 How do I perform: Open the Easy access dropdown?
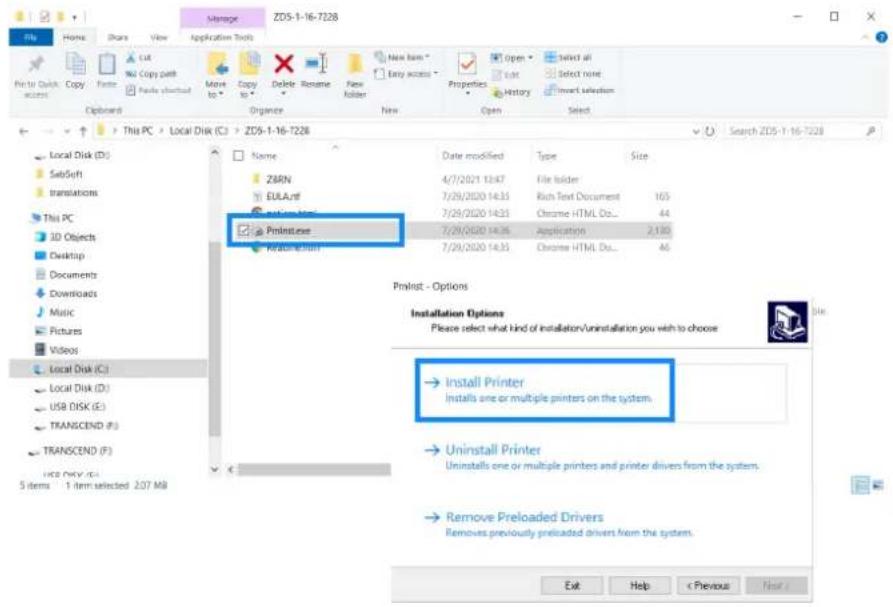click(406, 74)
